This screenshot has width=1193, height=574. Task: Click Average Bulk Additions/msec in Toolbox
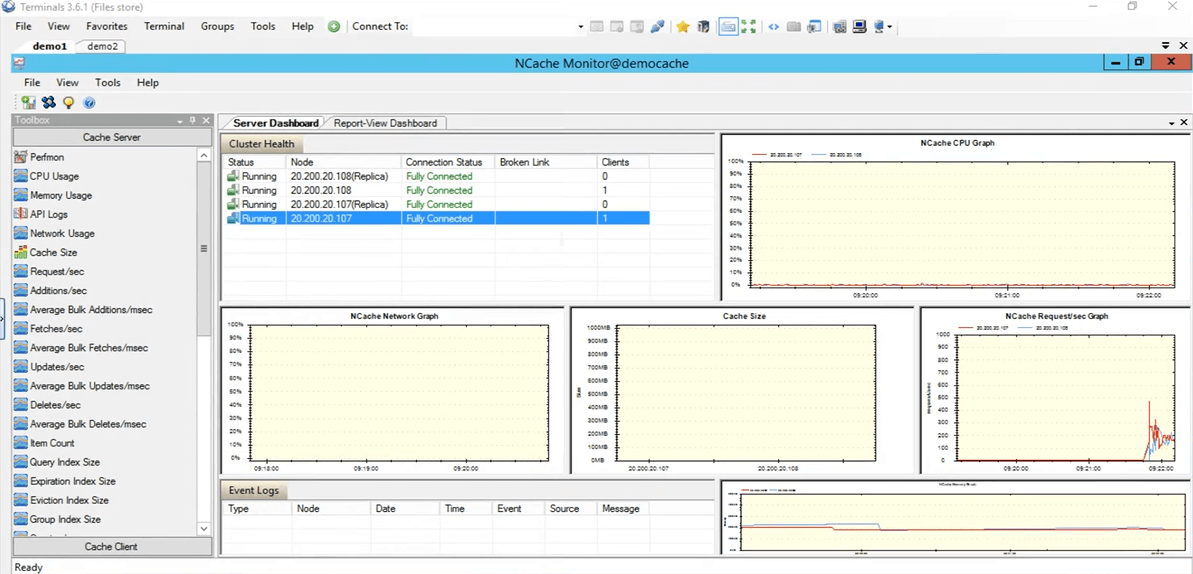(x=91, y=309)
